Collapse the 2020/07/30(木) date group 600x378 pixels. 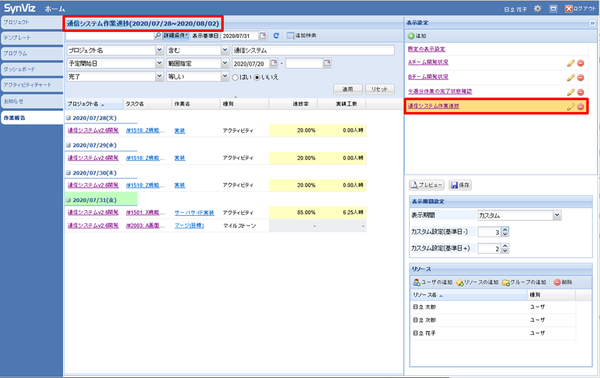[x=68, y=173]
